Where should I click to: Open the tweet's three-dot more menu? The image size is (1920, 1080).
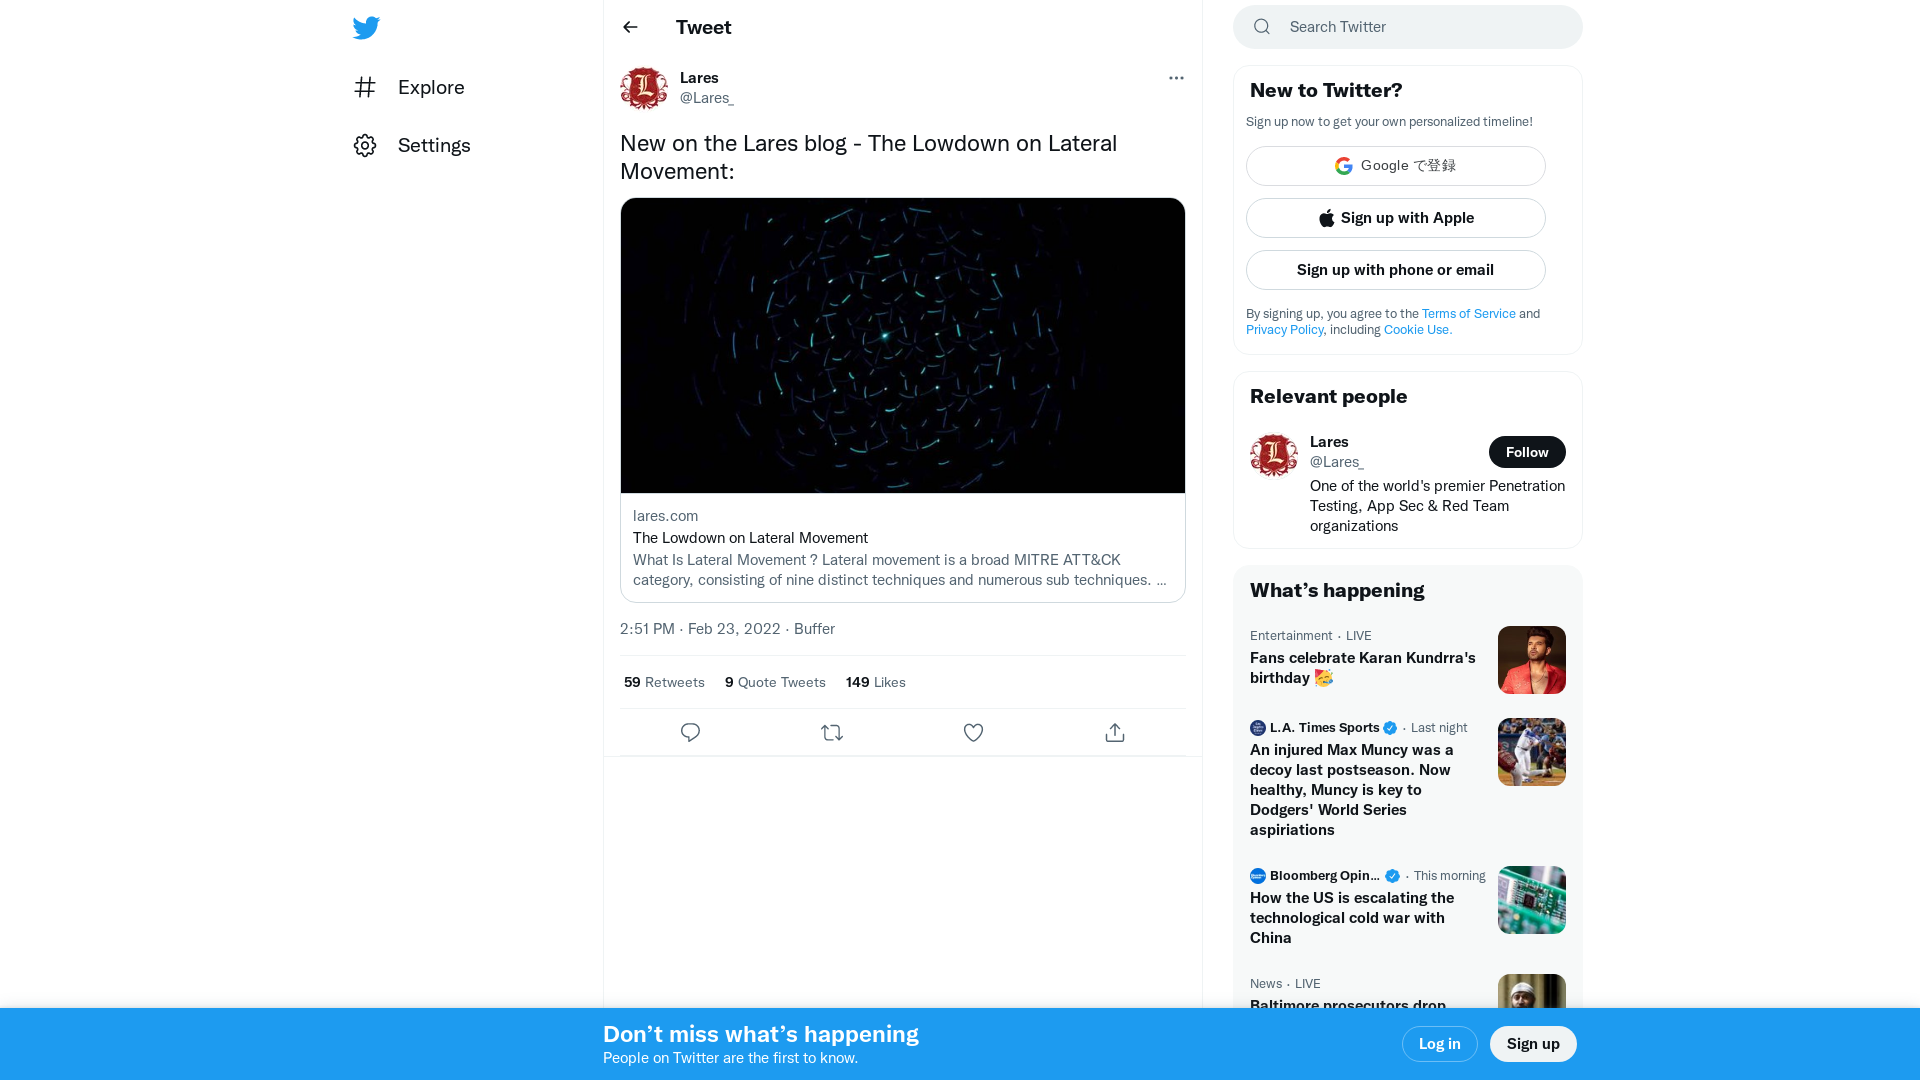(x=1176, y=78)
